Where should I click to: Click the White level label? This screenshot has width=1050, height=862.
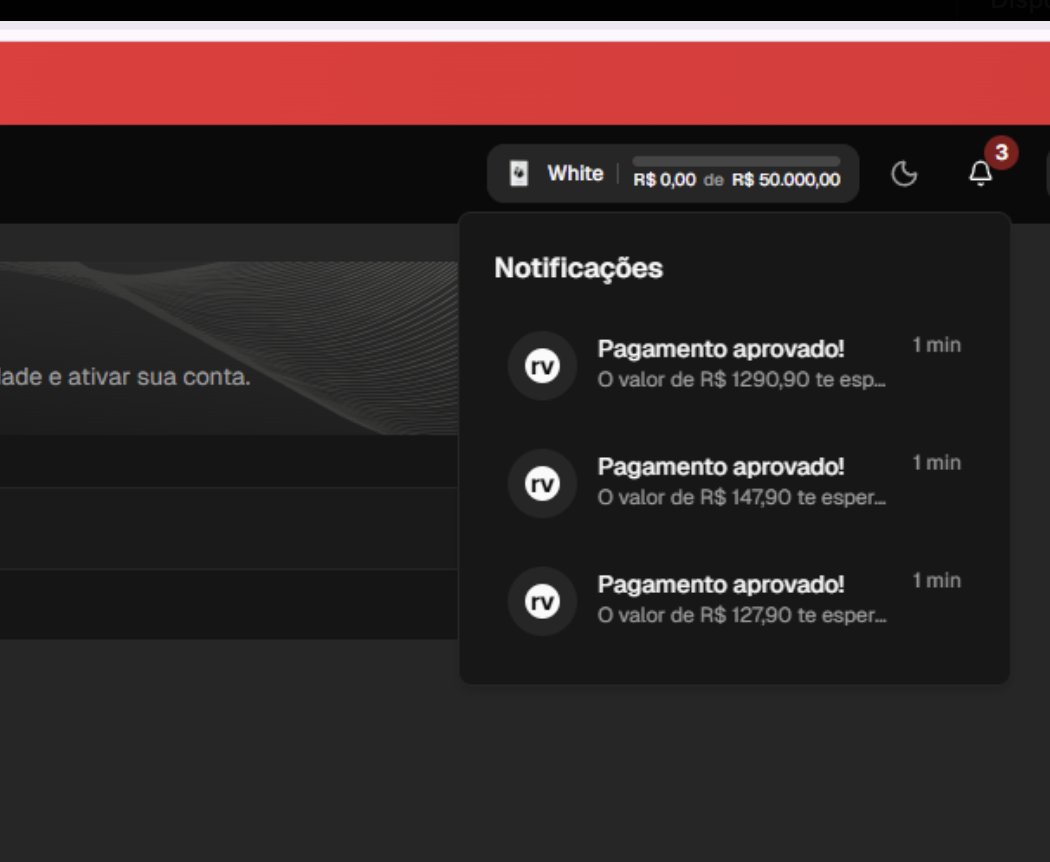[x=575, y=173]
